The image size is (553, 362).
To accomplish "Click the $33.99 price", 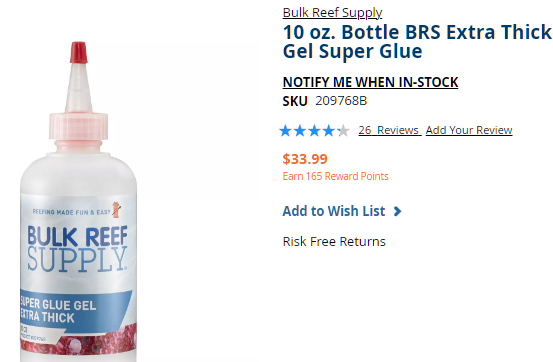I will pos(305,159).
